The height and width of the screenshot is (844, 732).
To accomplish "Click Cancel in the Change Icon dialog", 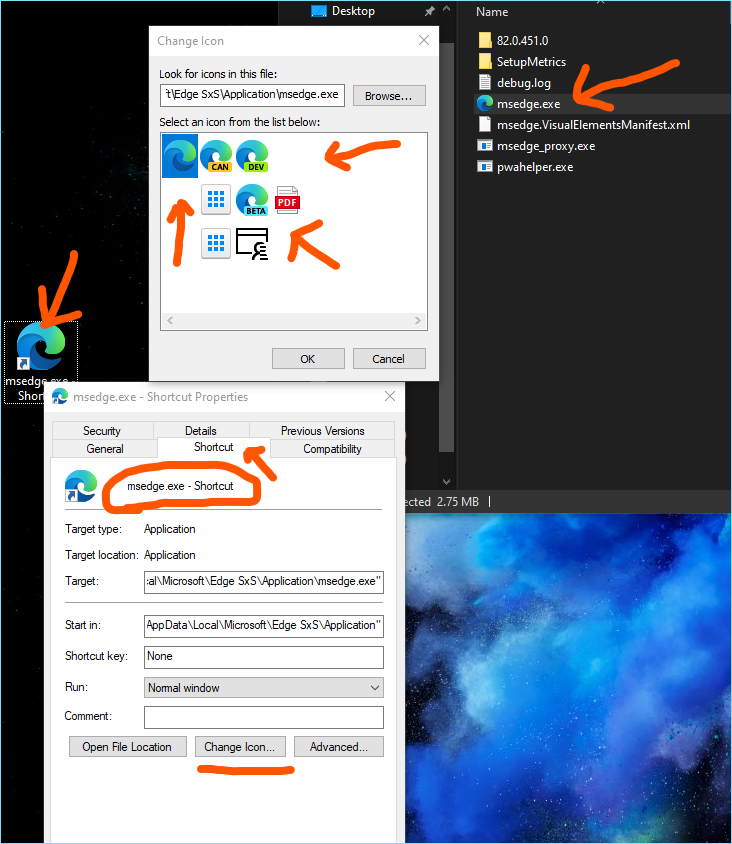I will tap(389, 359).
